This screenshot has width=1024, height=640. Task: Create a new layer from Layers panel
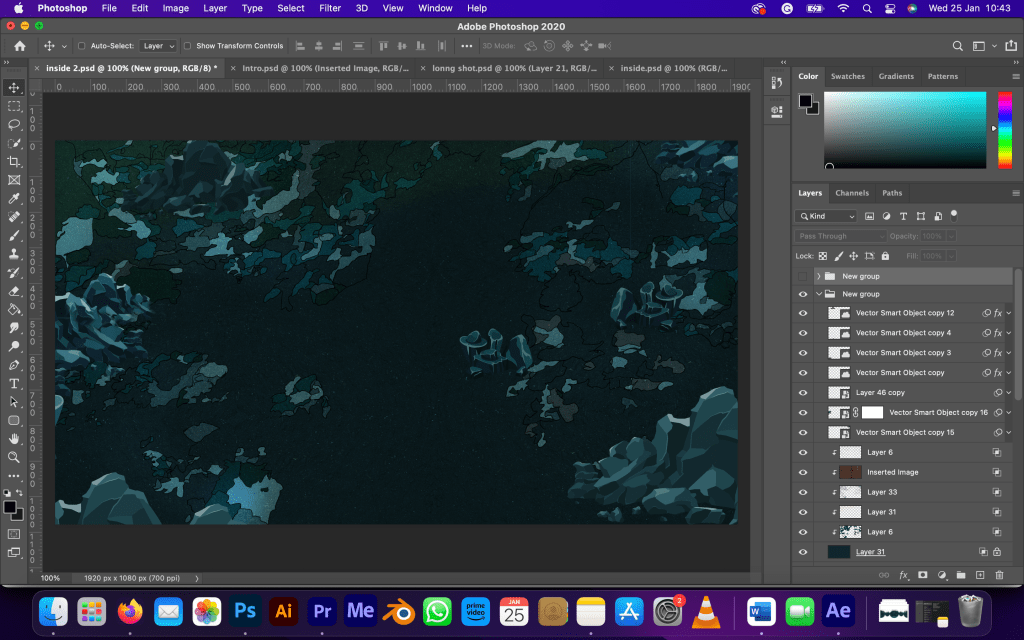[x=979, y=575]
